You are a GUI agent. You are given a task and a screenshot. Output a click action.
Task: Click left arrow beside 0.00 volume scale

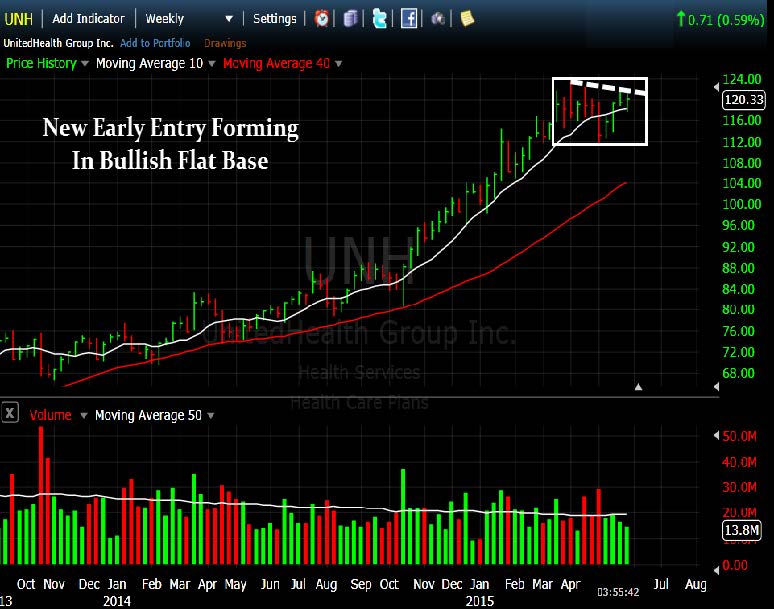(716, 570)
